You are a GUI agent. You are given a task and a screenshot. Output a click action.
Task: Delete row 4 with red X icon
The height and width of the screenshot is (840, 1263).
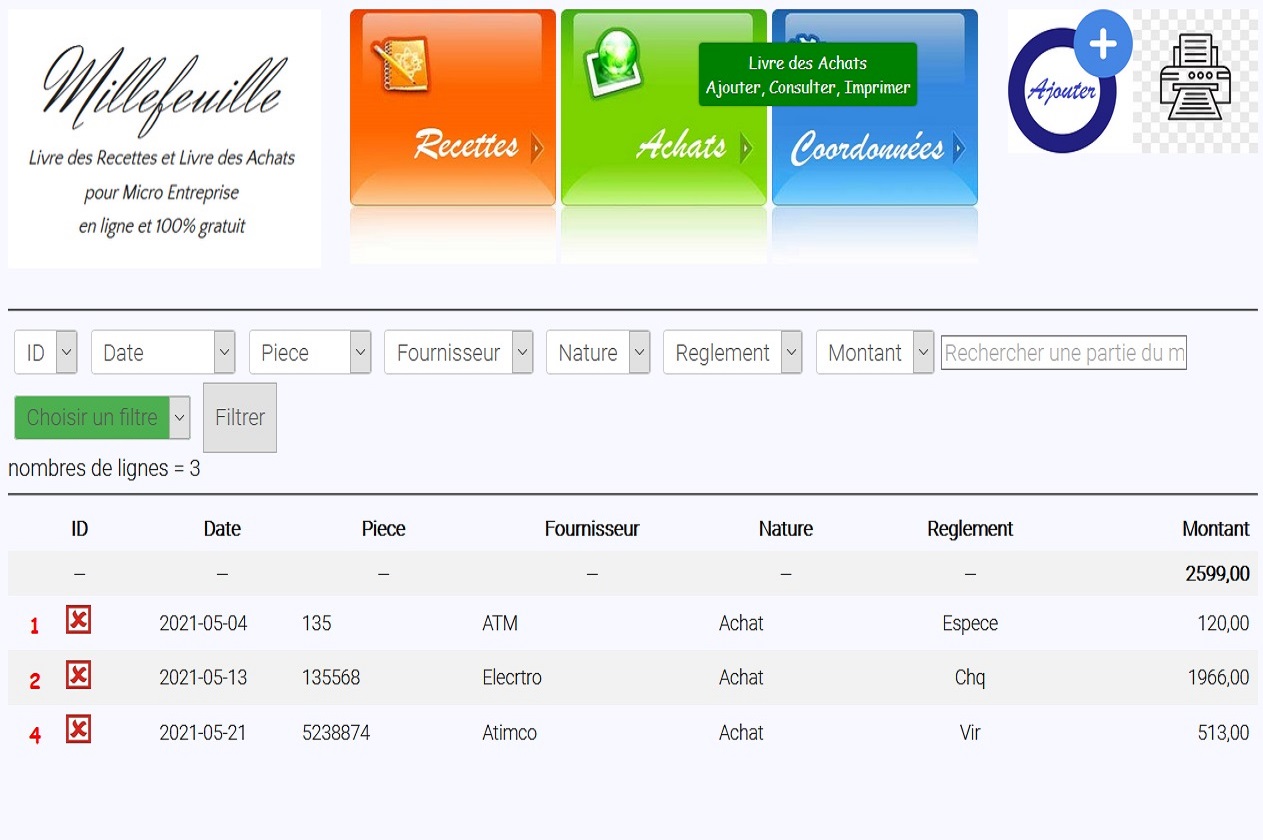[78, 731]
